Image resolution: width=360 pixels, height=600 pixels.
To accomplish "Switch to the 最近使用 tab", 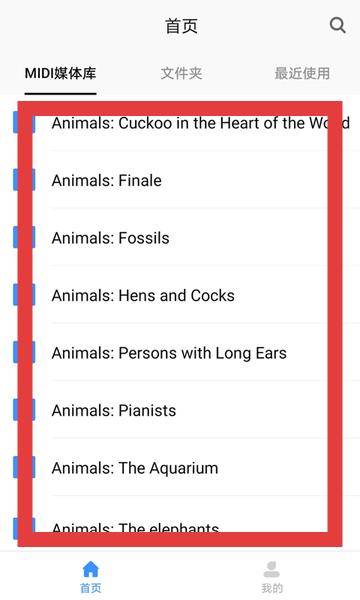I will click(x=302, y=73).
